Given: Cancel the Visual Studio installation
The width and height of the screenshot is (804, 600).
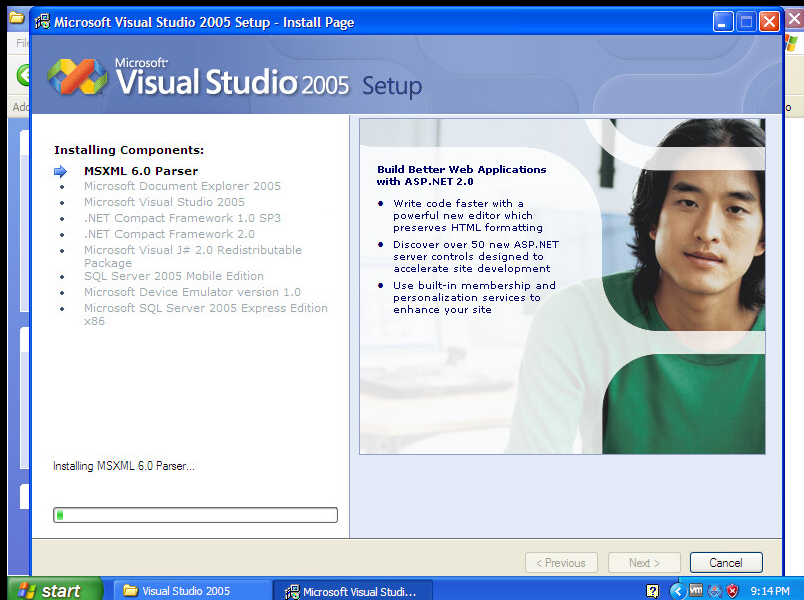Looking at the screenshot, I should (726, 563).
